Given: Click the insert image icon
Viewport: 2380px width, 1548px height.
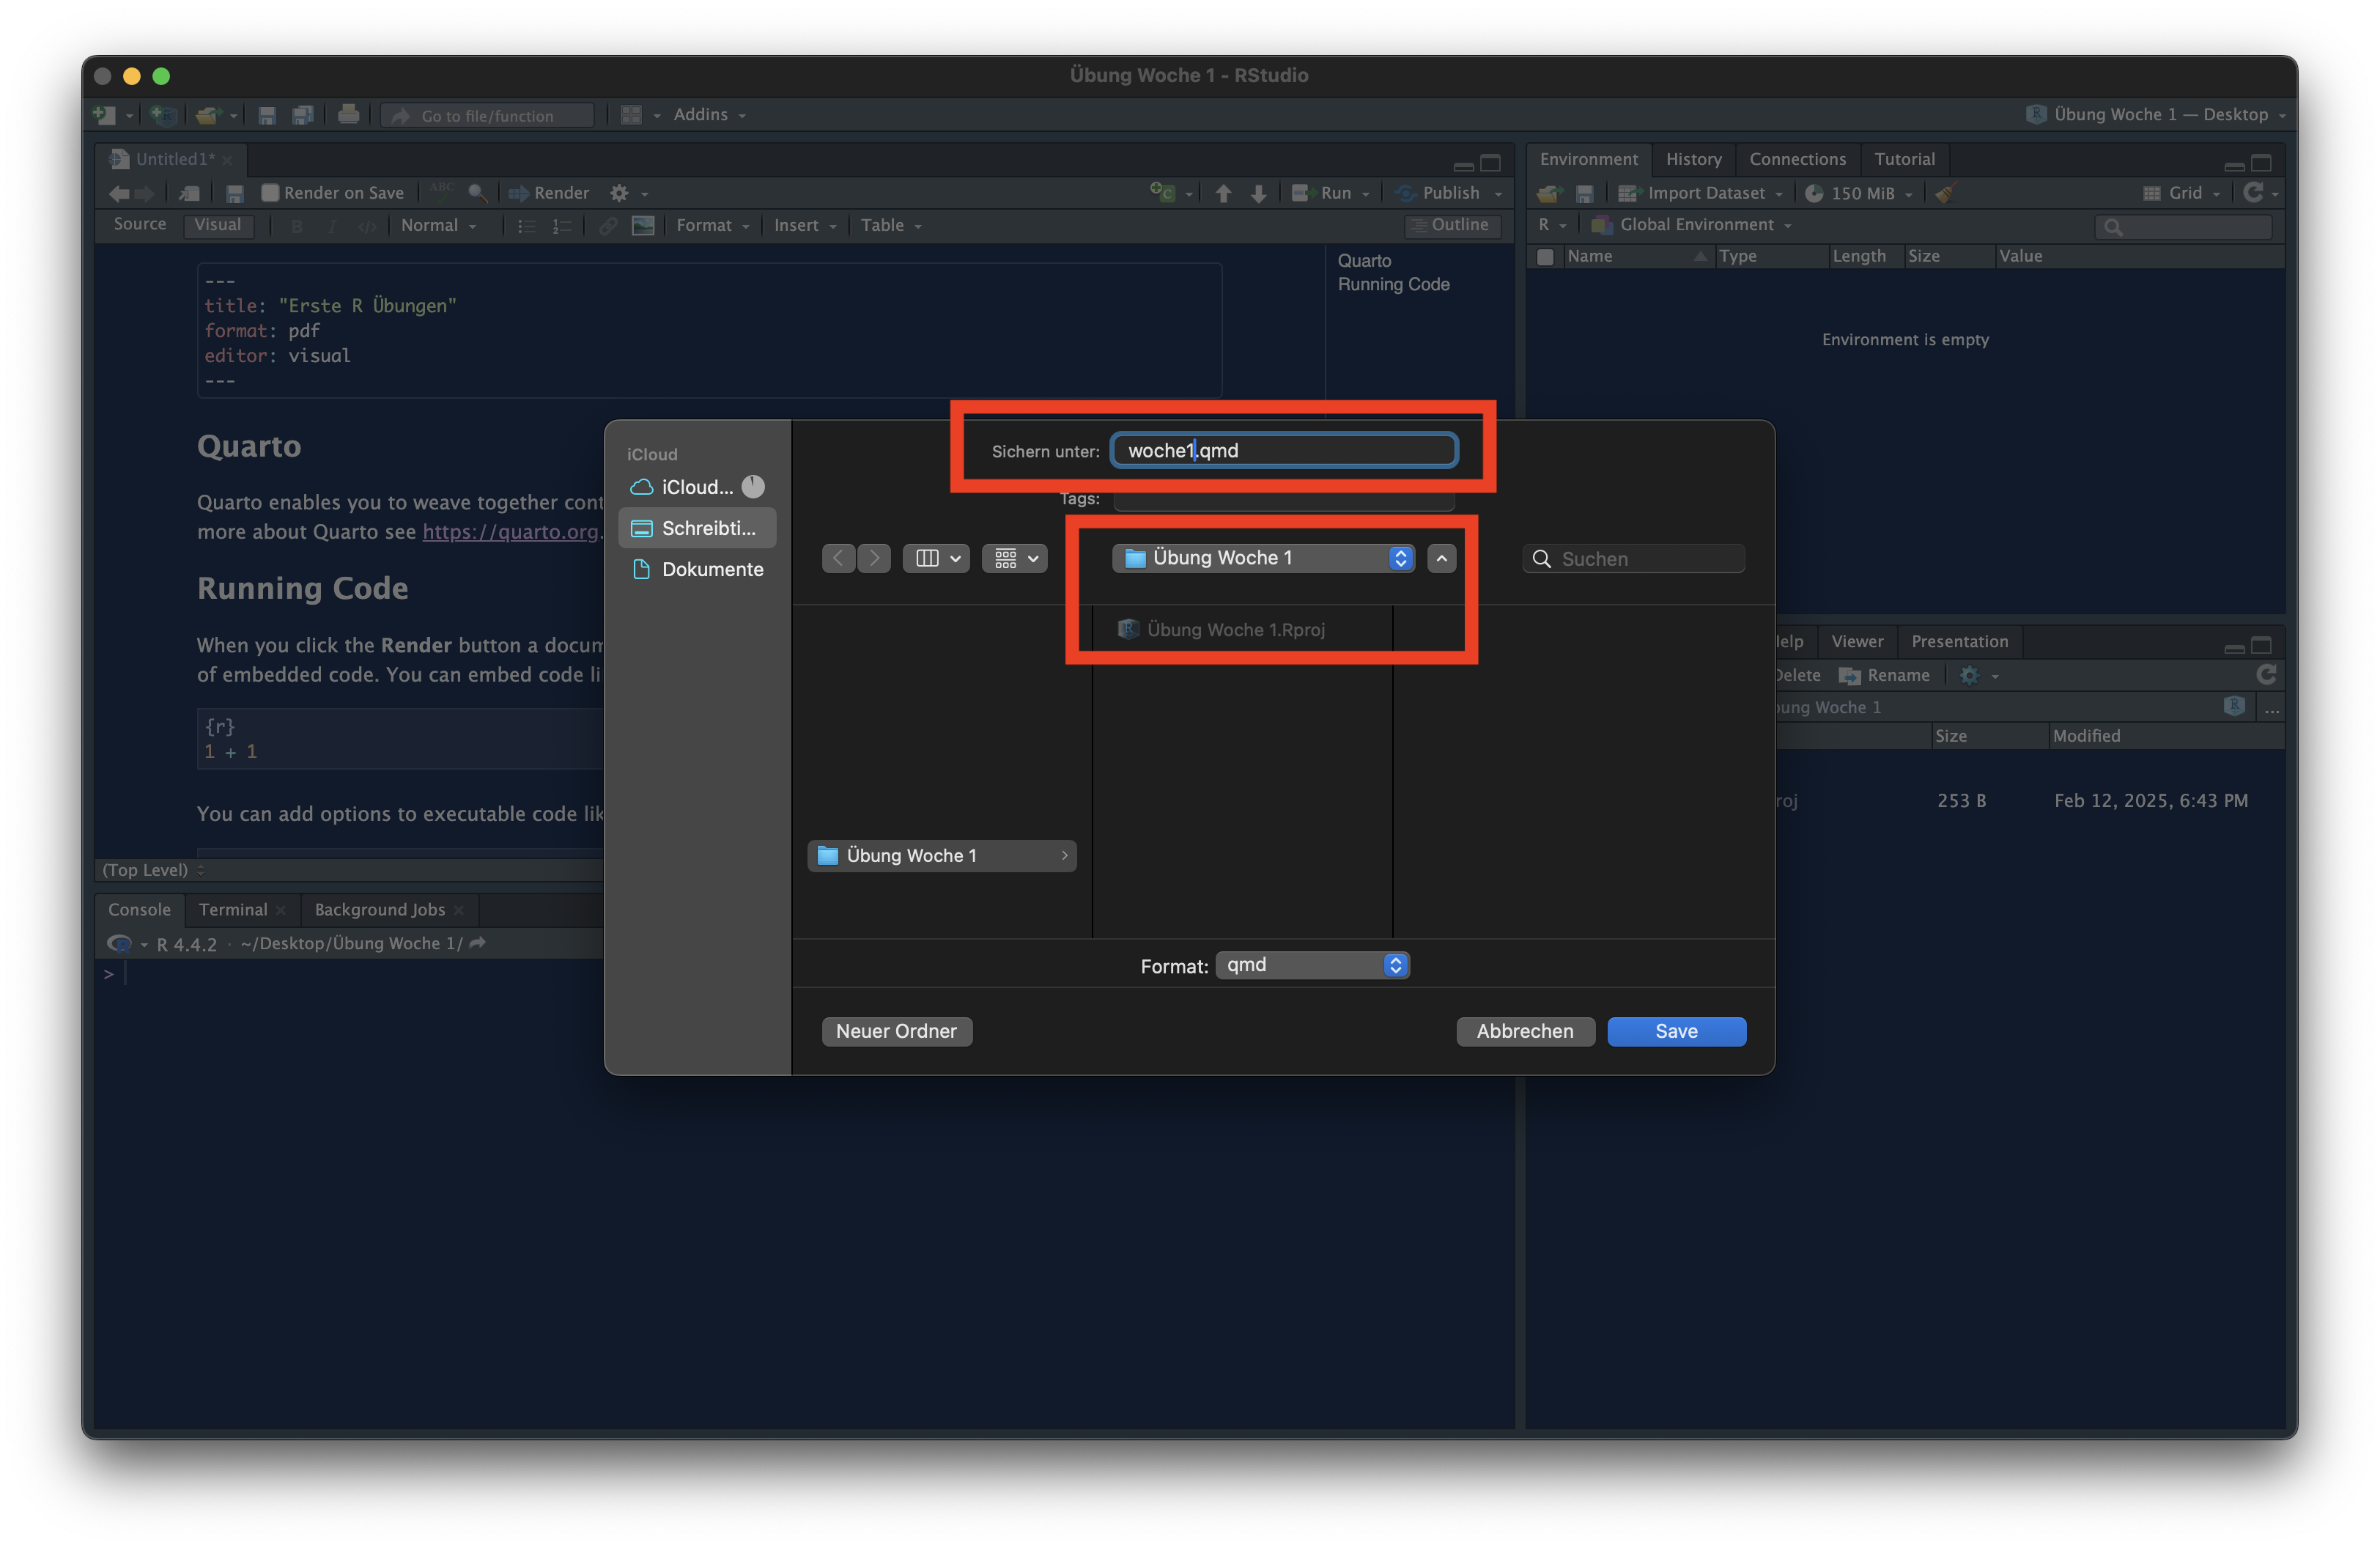Looking at the screenshot, I should point(643,226).
